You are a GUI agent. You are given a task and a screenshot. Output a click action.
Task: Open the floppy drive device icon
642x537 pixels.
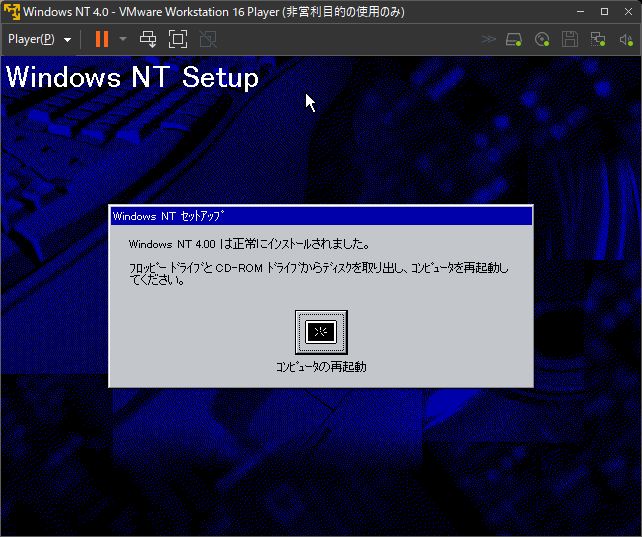point(570,40)
